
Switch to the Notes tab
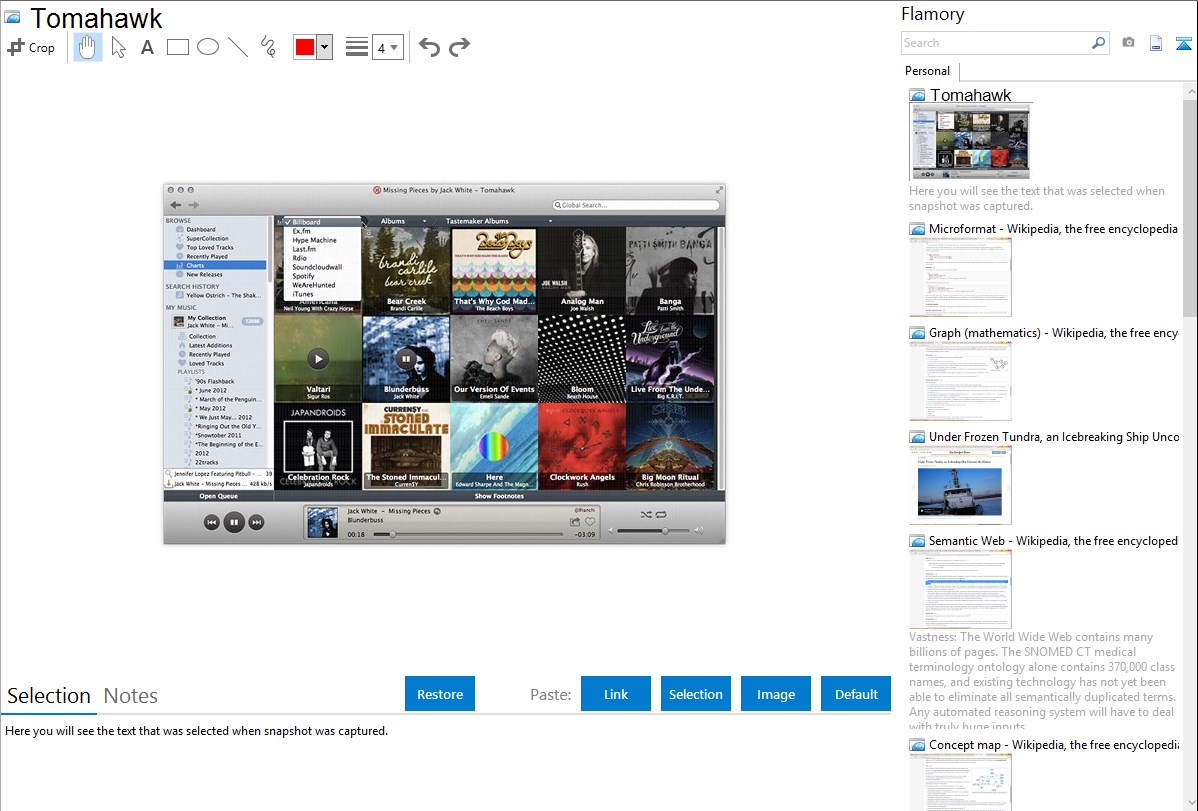point(131,696)
